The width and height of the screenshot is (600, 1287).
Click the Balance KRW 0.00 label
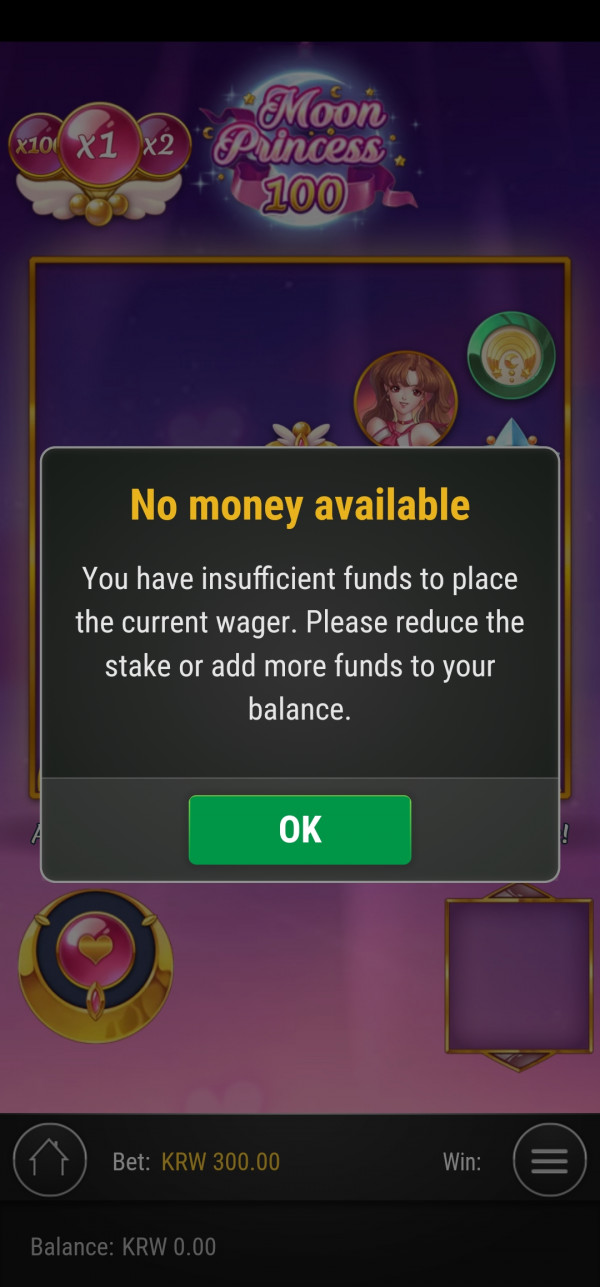click(x=123, y=1247)
